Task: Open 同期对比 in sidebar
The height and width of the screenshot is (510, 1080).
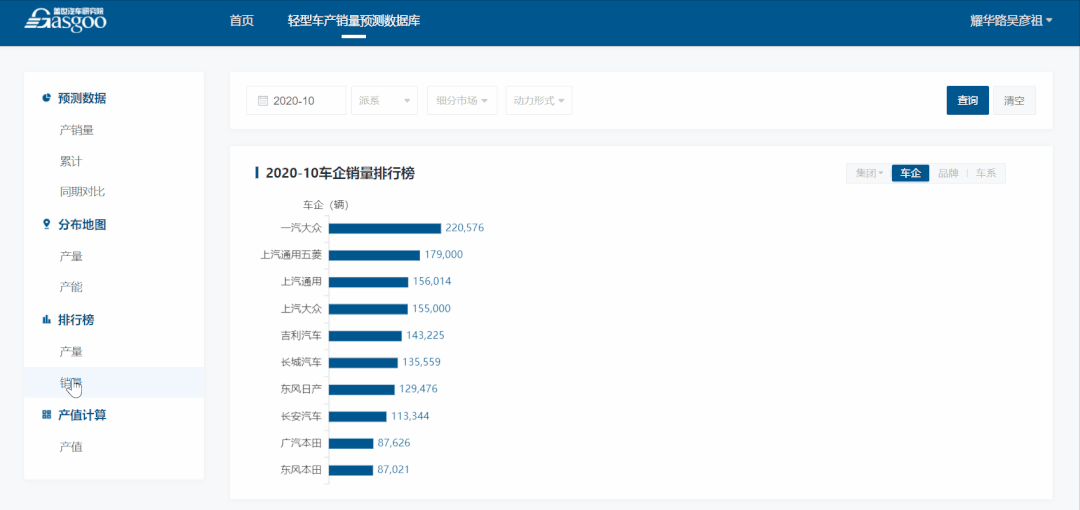Action: click(82, 192)
